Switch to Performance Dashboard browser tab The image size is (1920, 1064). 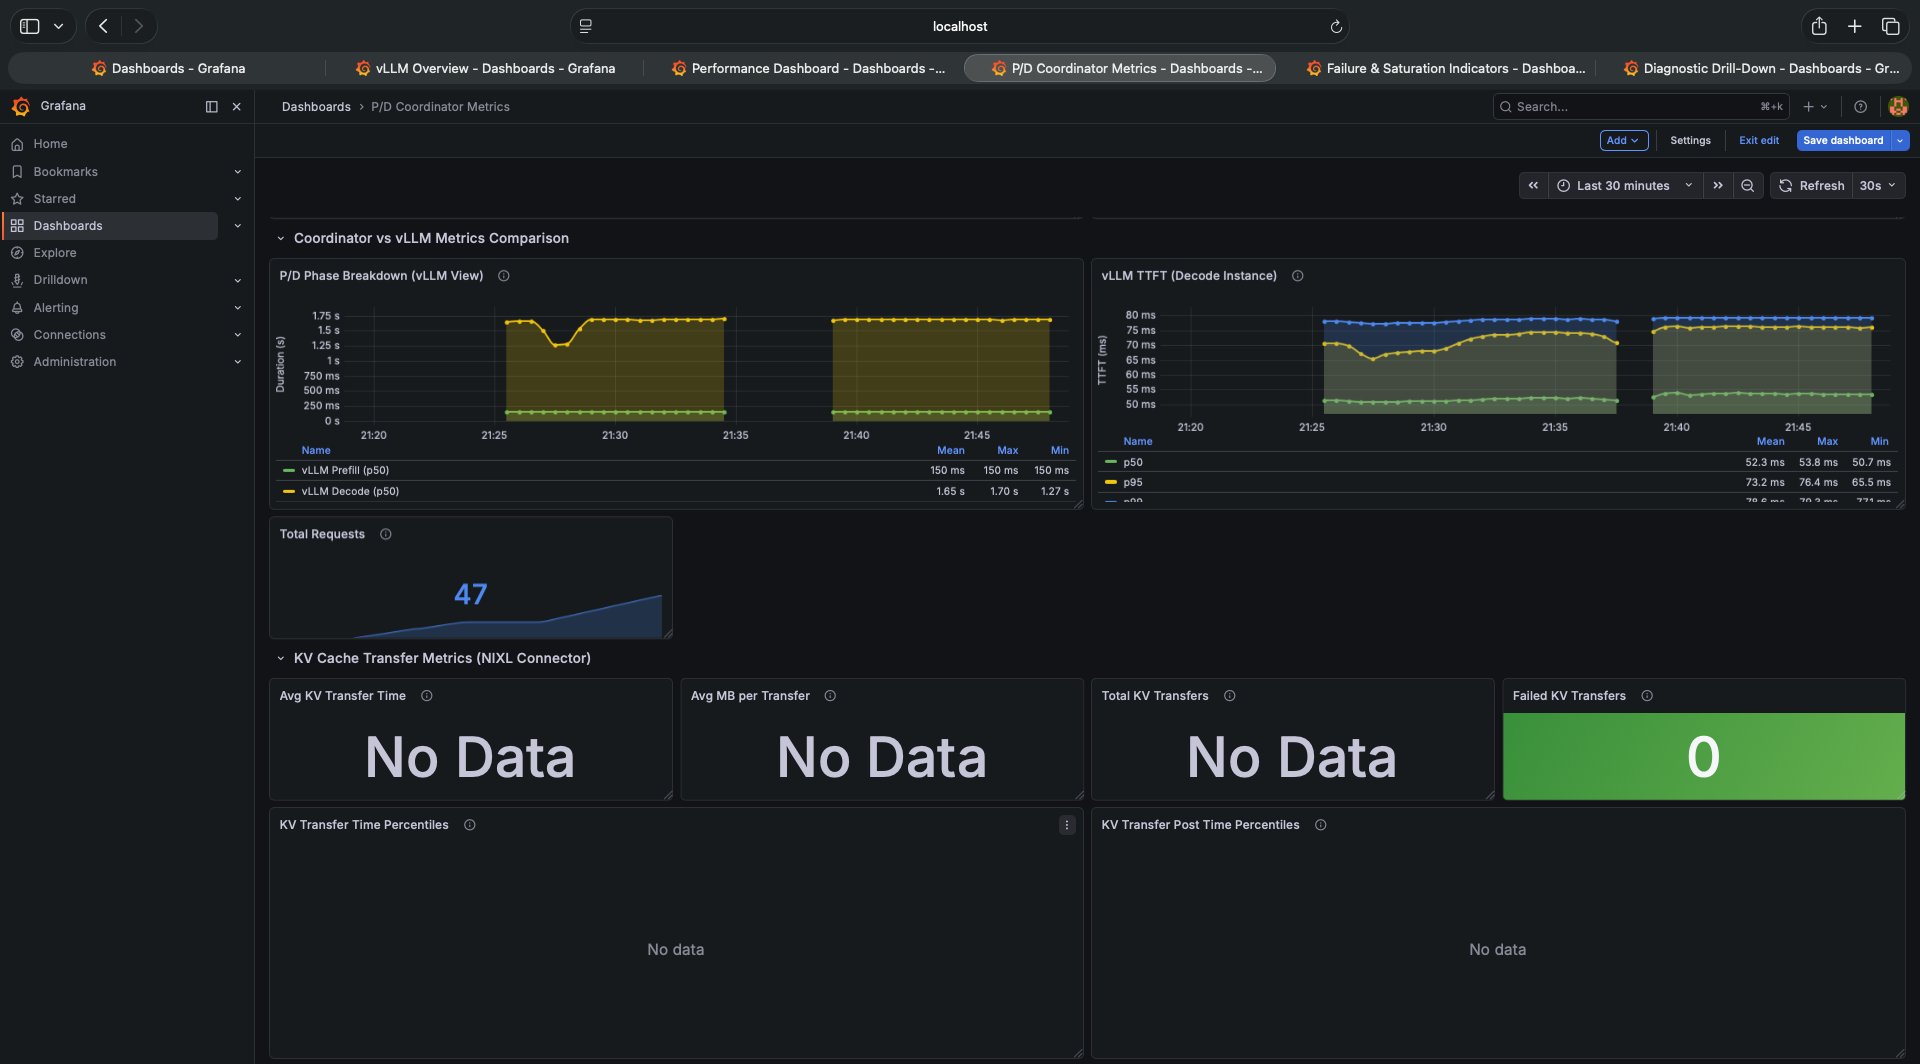coord(808,68)
